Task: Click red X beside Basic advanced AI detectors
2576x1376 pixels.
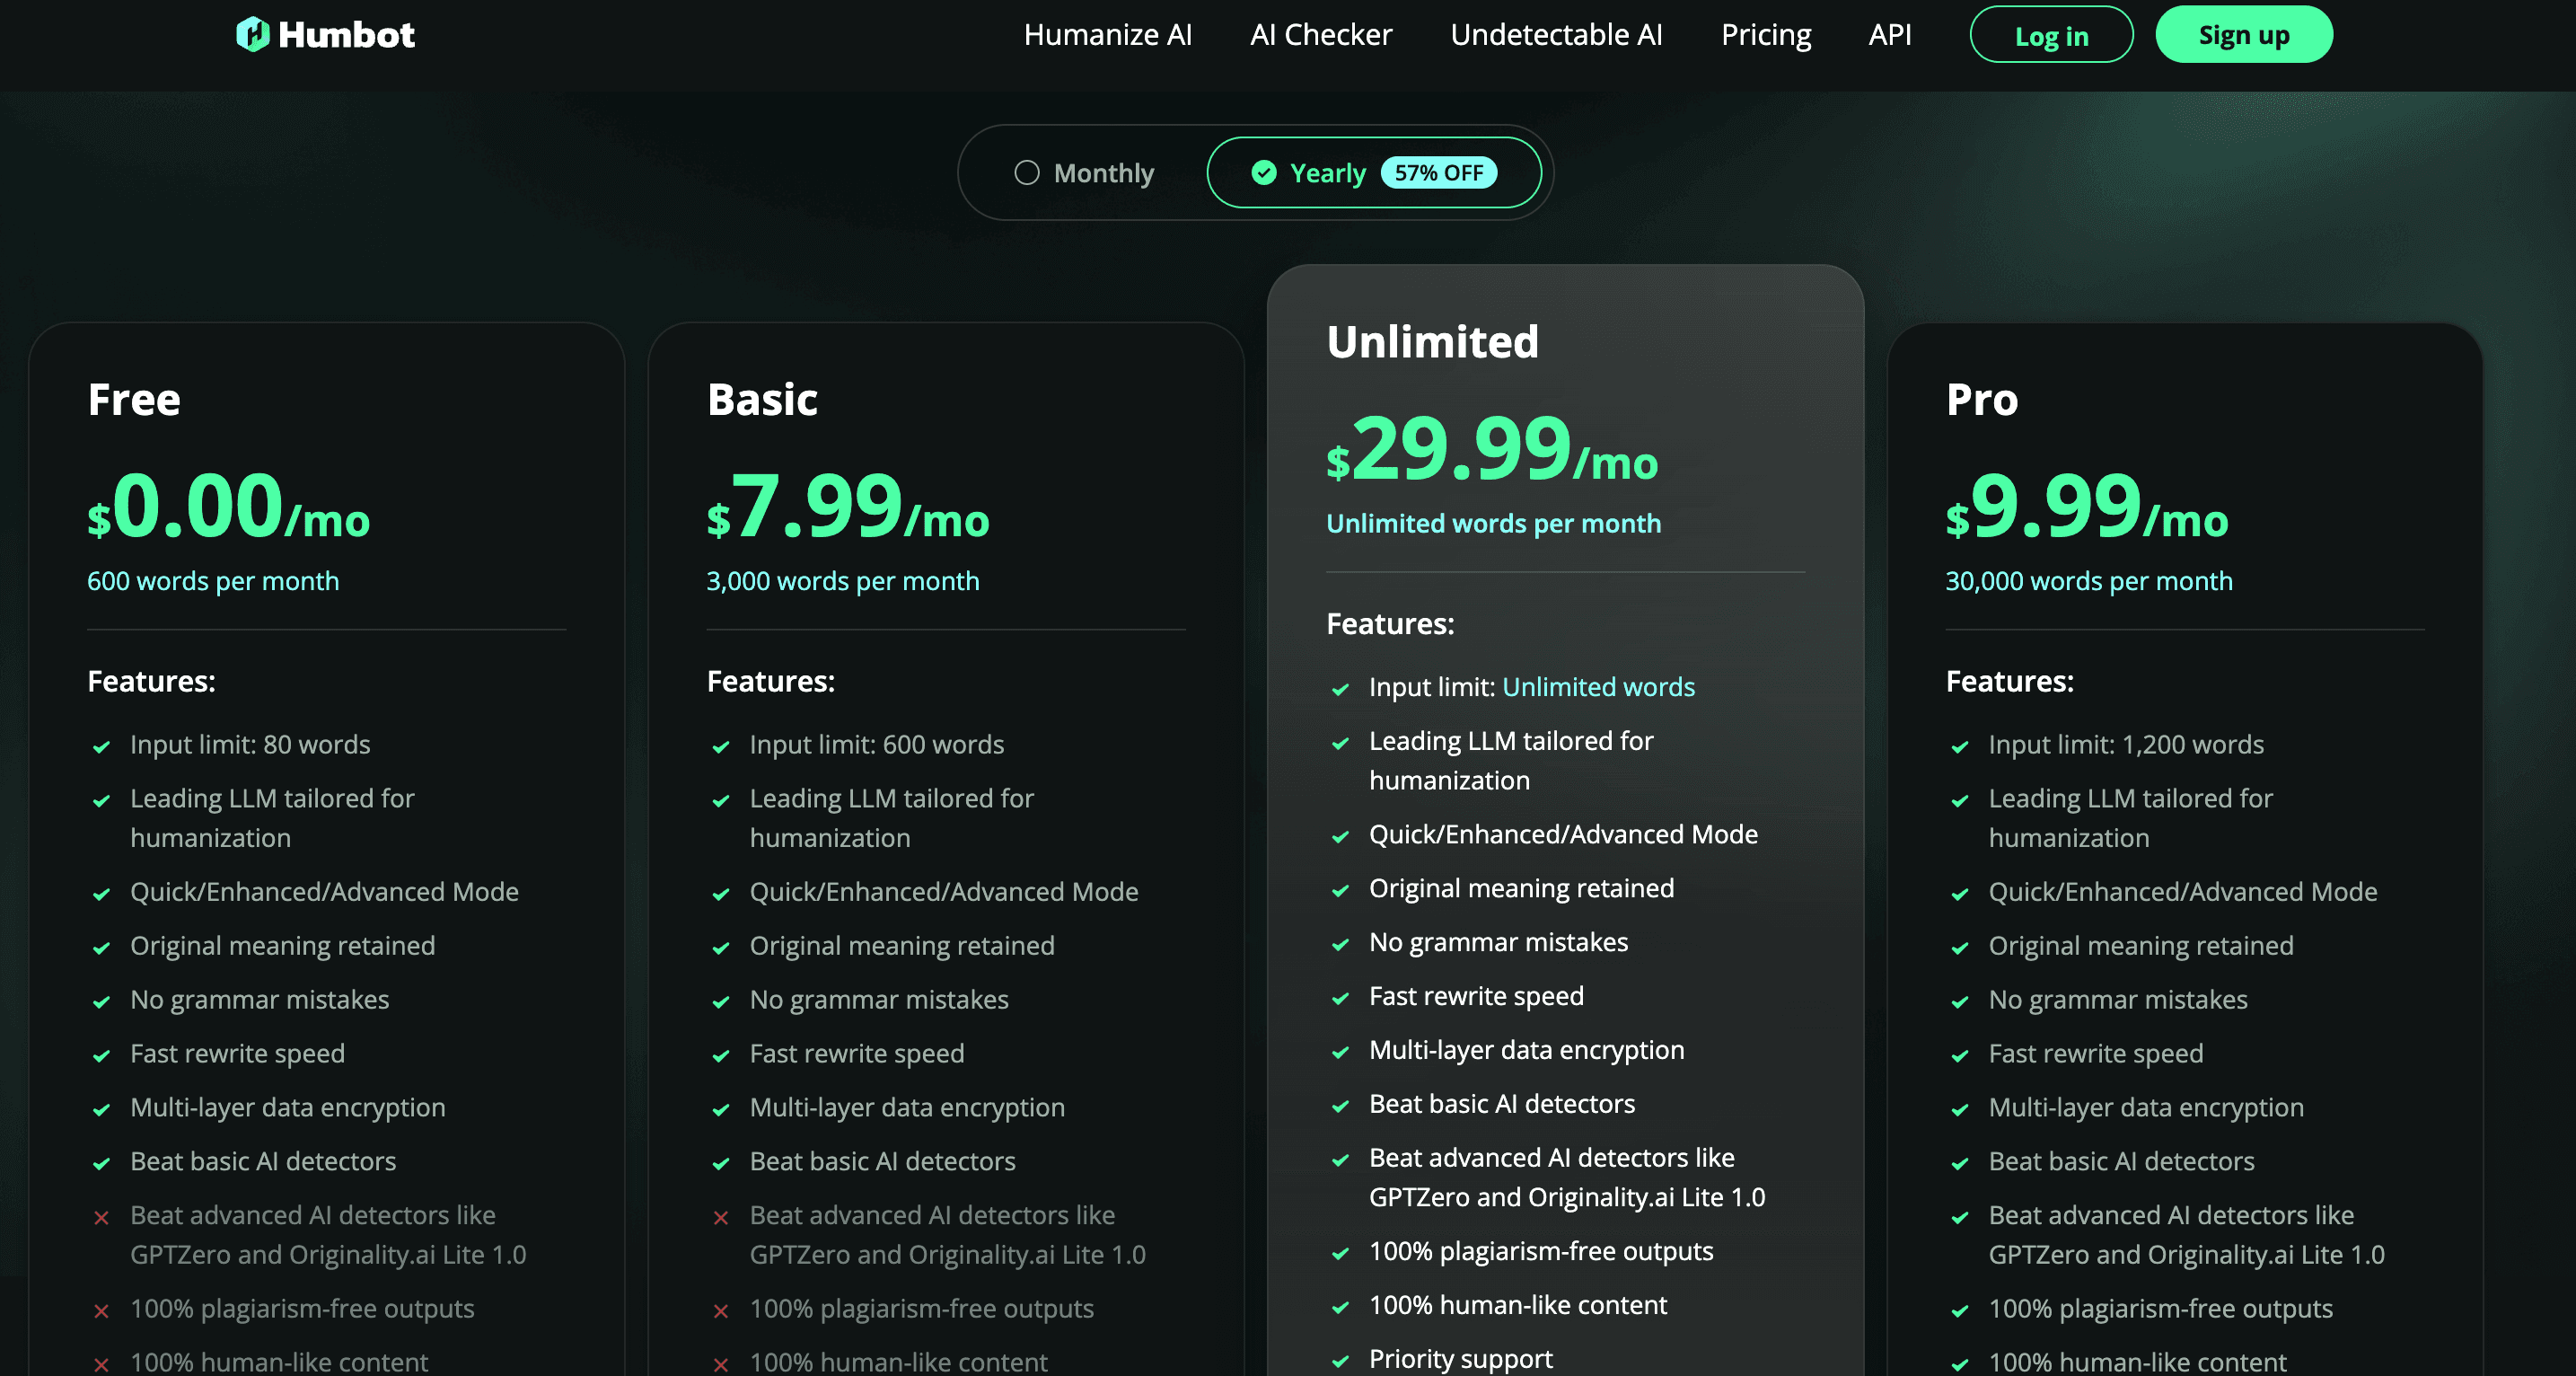Action: point(721,1217)
